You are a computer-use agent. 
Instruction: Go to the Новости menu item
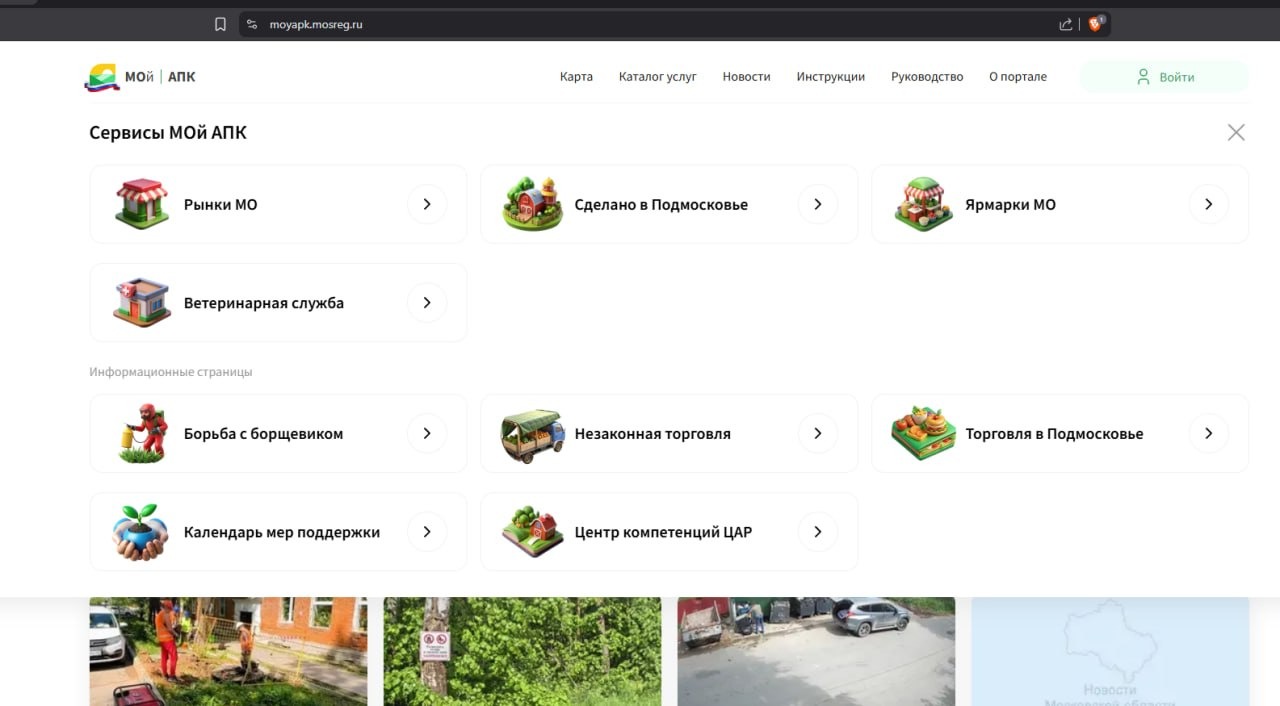coord(746,77)
